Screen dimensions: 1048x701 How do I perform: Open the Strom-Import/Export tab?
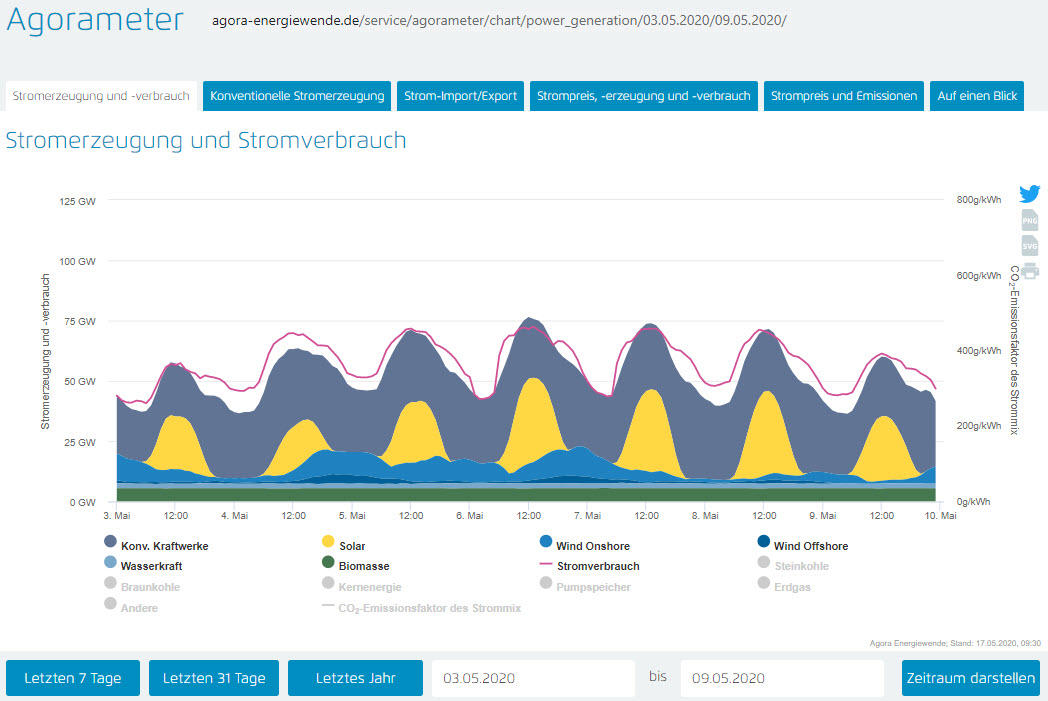pyautogui.click(x=460, y=96)
